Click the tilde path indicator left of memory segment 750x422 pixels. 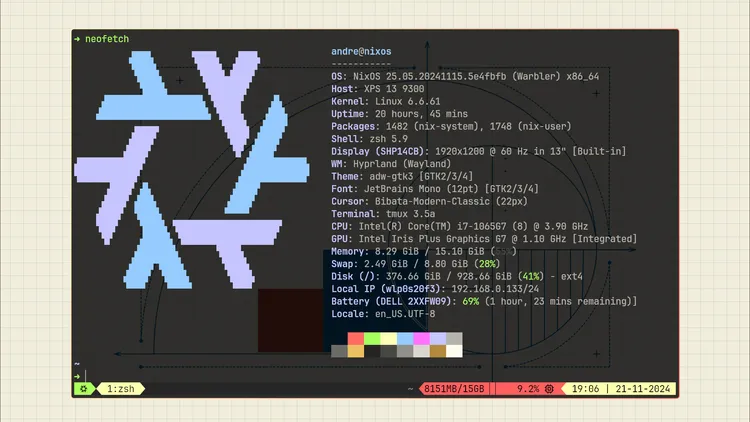point(410,389)
